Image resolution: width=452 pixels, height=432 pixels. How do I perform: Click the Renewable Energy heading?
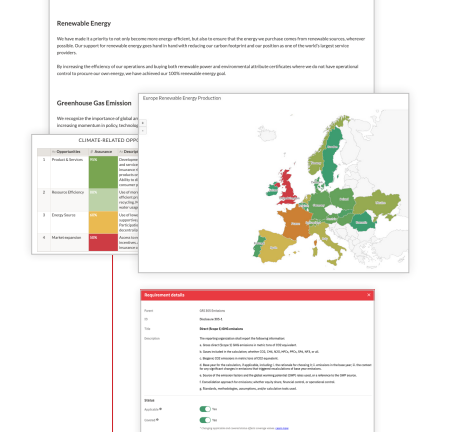(84, 23)
